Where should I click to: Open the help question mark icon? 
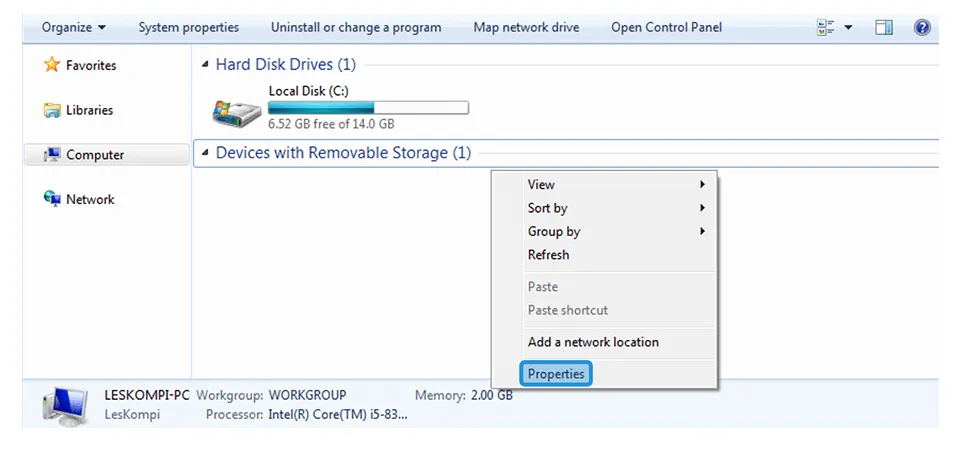(x=922, y=27)
